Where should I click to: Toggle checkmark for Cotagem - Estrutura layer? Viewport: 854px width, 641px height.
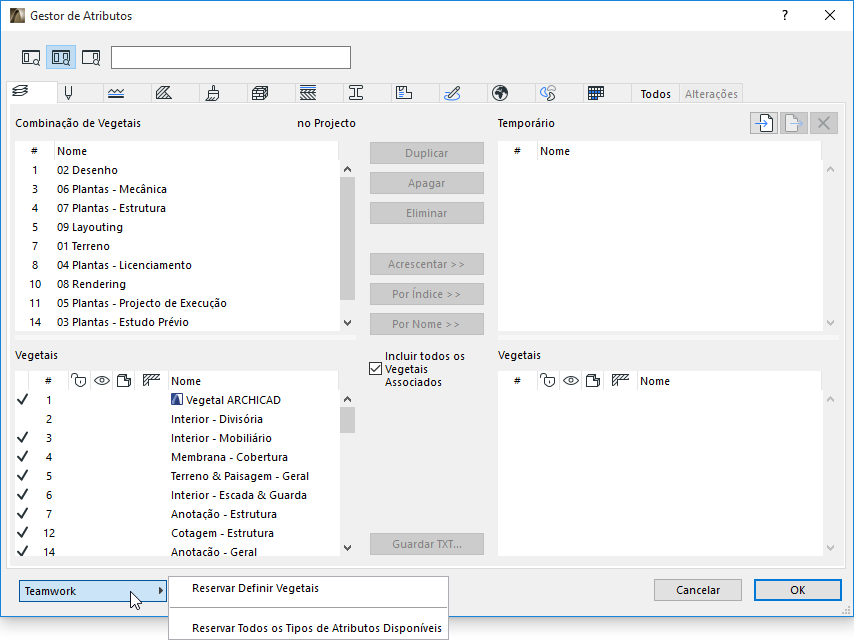[x=22, y=533]
